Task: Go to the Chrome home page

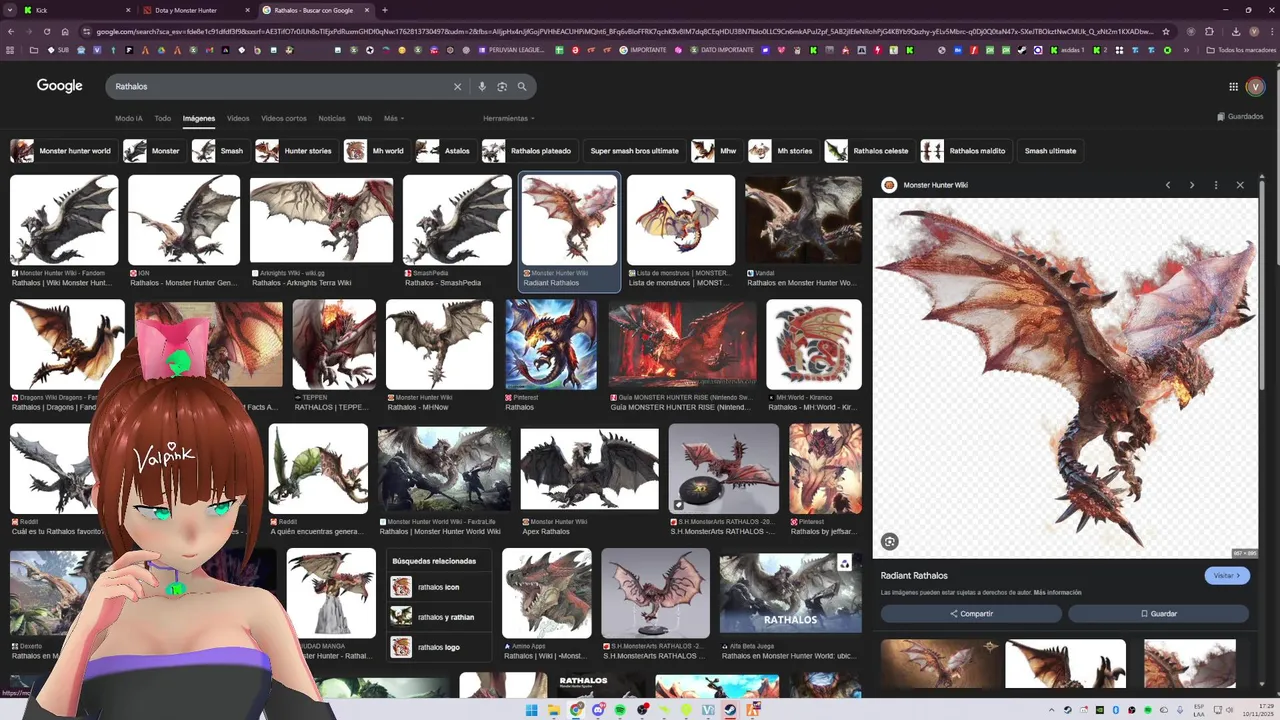Action: coord(65,31)
